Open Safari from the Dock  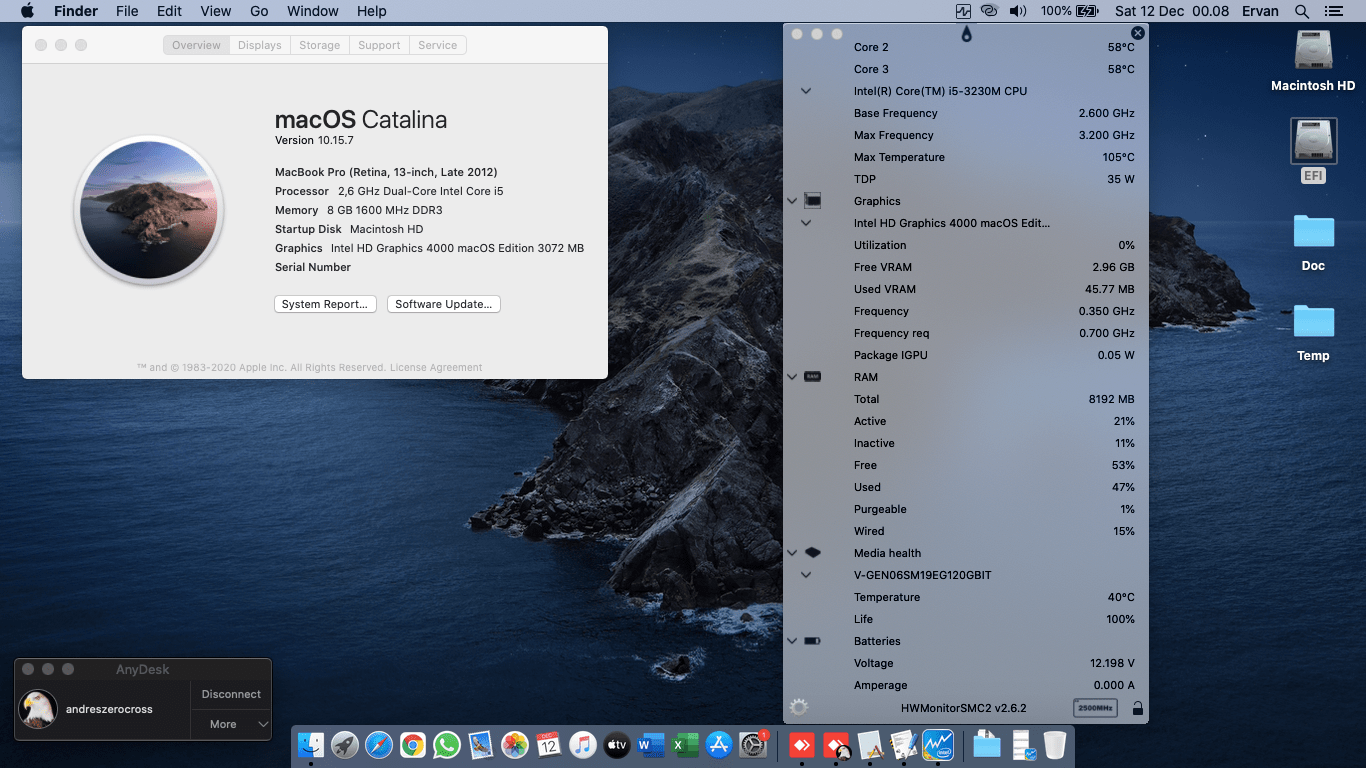[381, 745]
